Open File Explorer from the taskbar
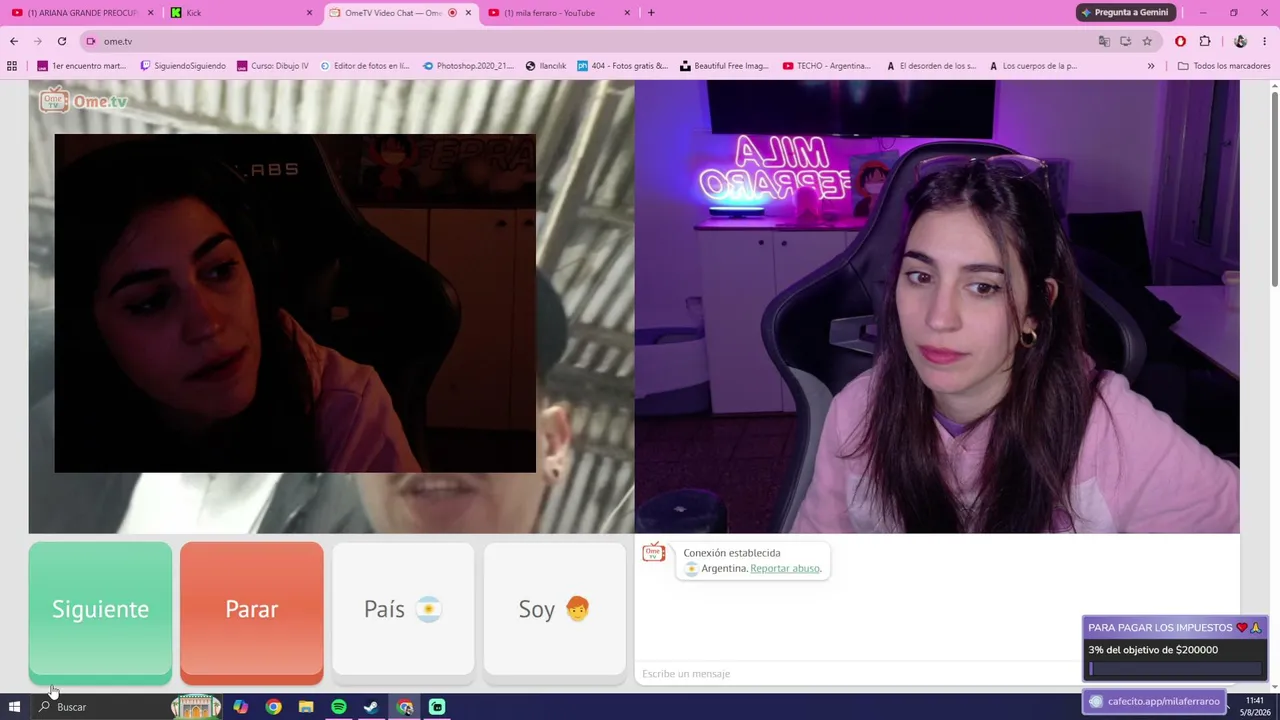 (x=306, y=707)
